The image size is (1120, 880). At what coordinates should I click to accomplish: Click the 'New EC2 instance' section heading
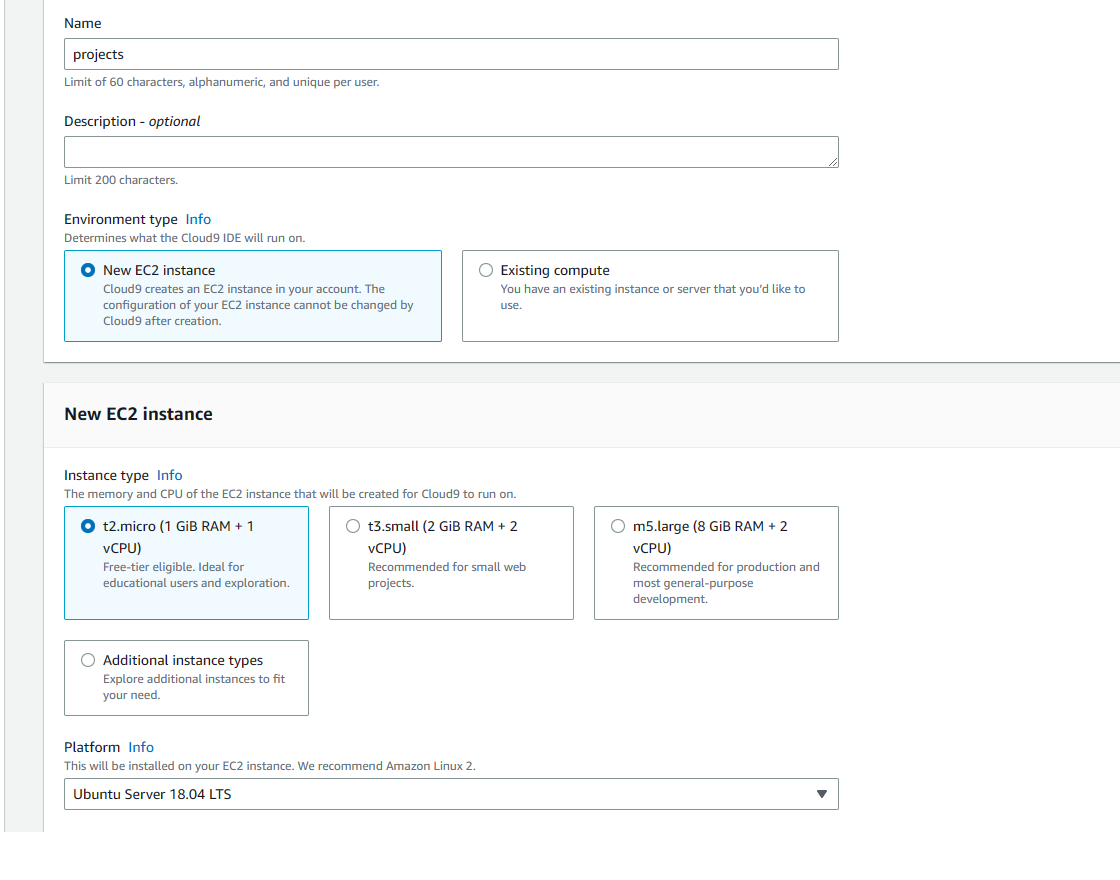138,414
